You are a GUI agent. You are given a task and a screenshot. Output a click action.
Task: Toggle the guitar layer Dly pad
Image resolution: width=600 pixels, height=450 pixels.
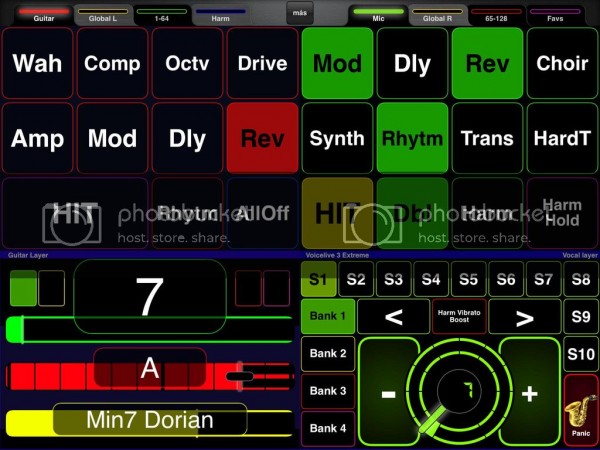point(188,138)
